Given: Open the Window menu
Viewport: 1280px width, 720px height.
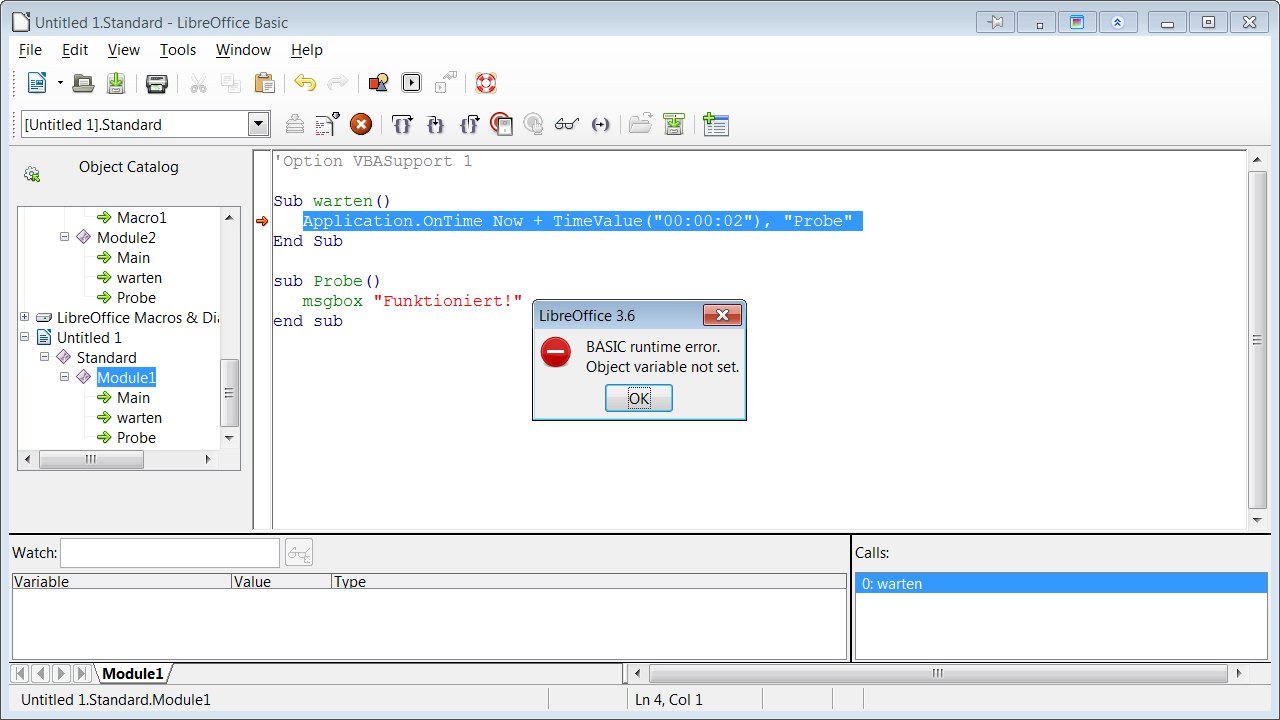Looking at the screenshot, I should point(243,50).
